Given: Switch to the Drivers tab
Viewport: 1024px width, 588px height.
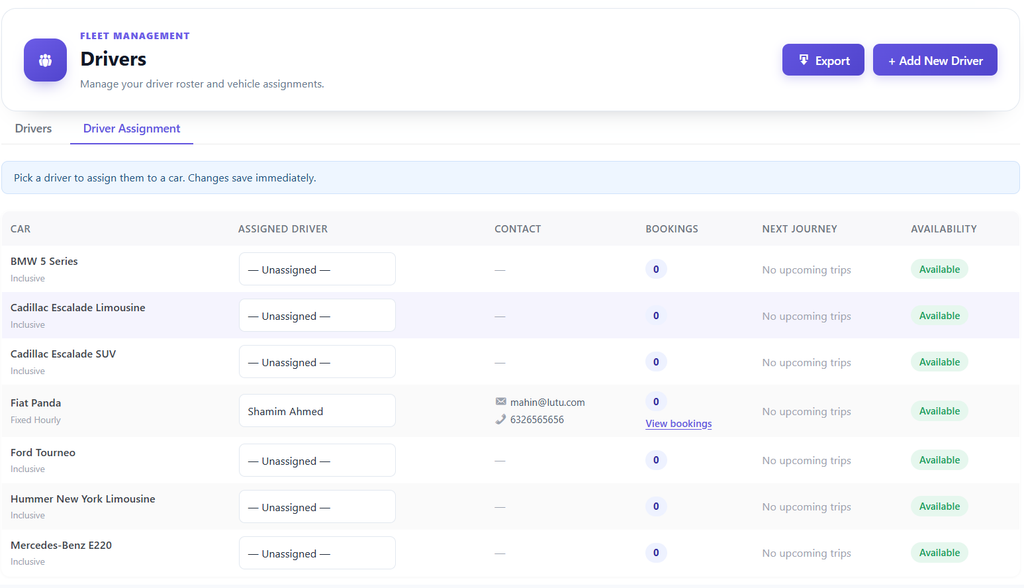Looking at the screenshot, I should [33, 129].
